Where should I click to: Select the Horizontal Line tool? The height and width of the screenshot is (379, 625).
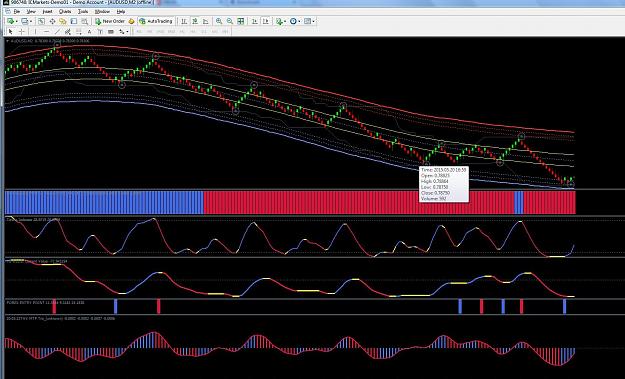(x=47, y=31)
